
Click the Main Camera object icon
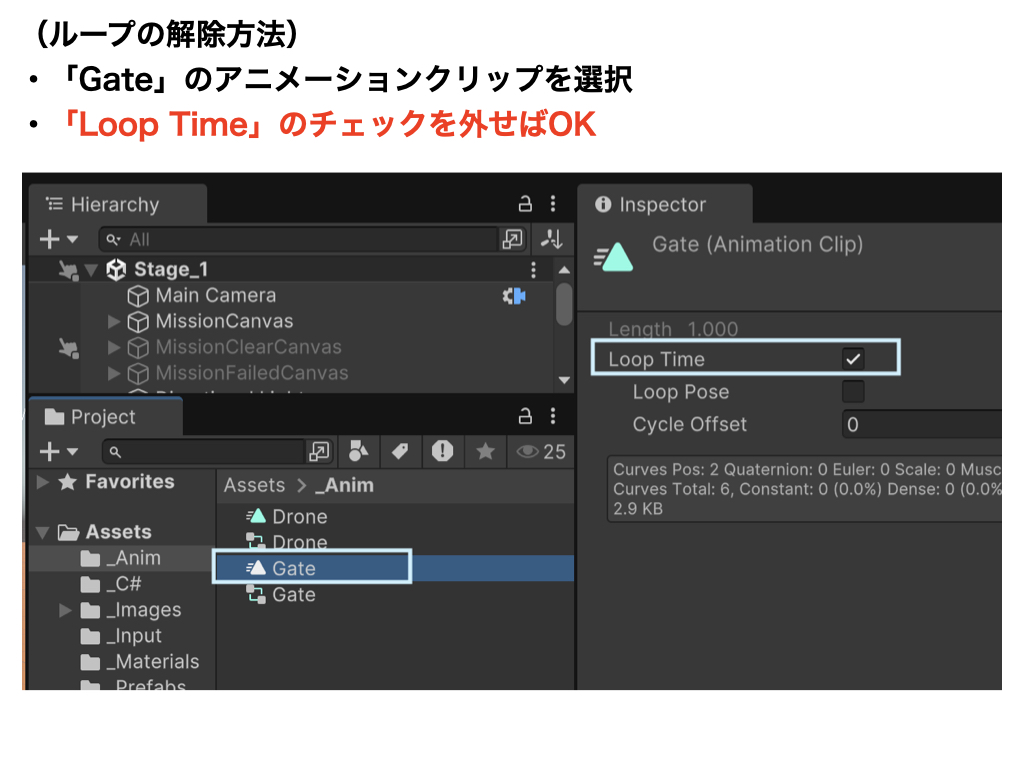[138, 296]
